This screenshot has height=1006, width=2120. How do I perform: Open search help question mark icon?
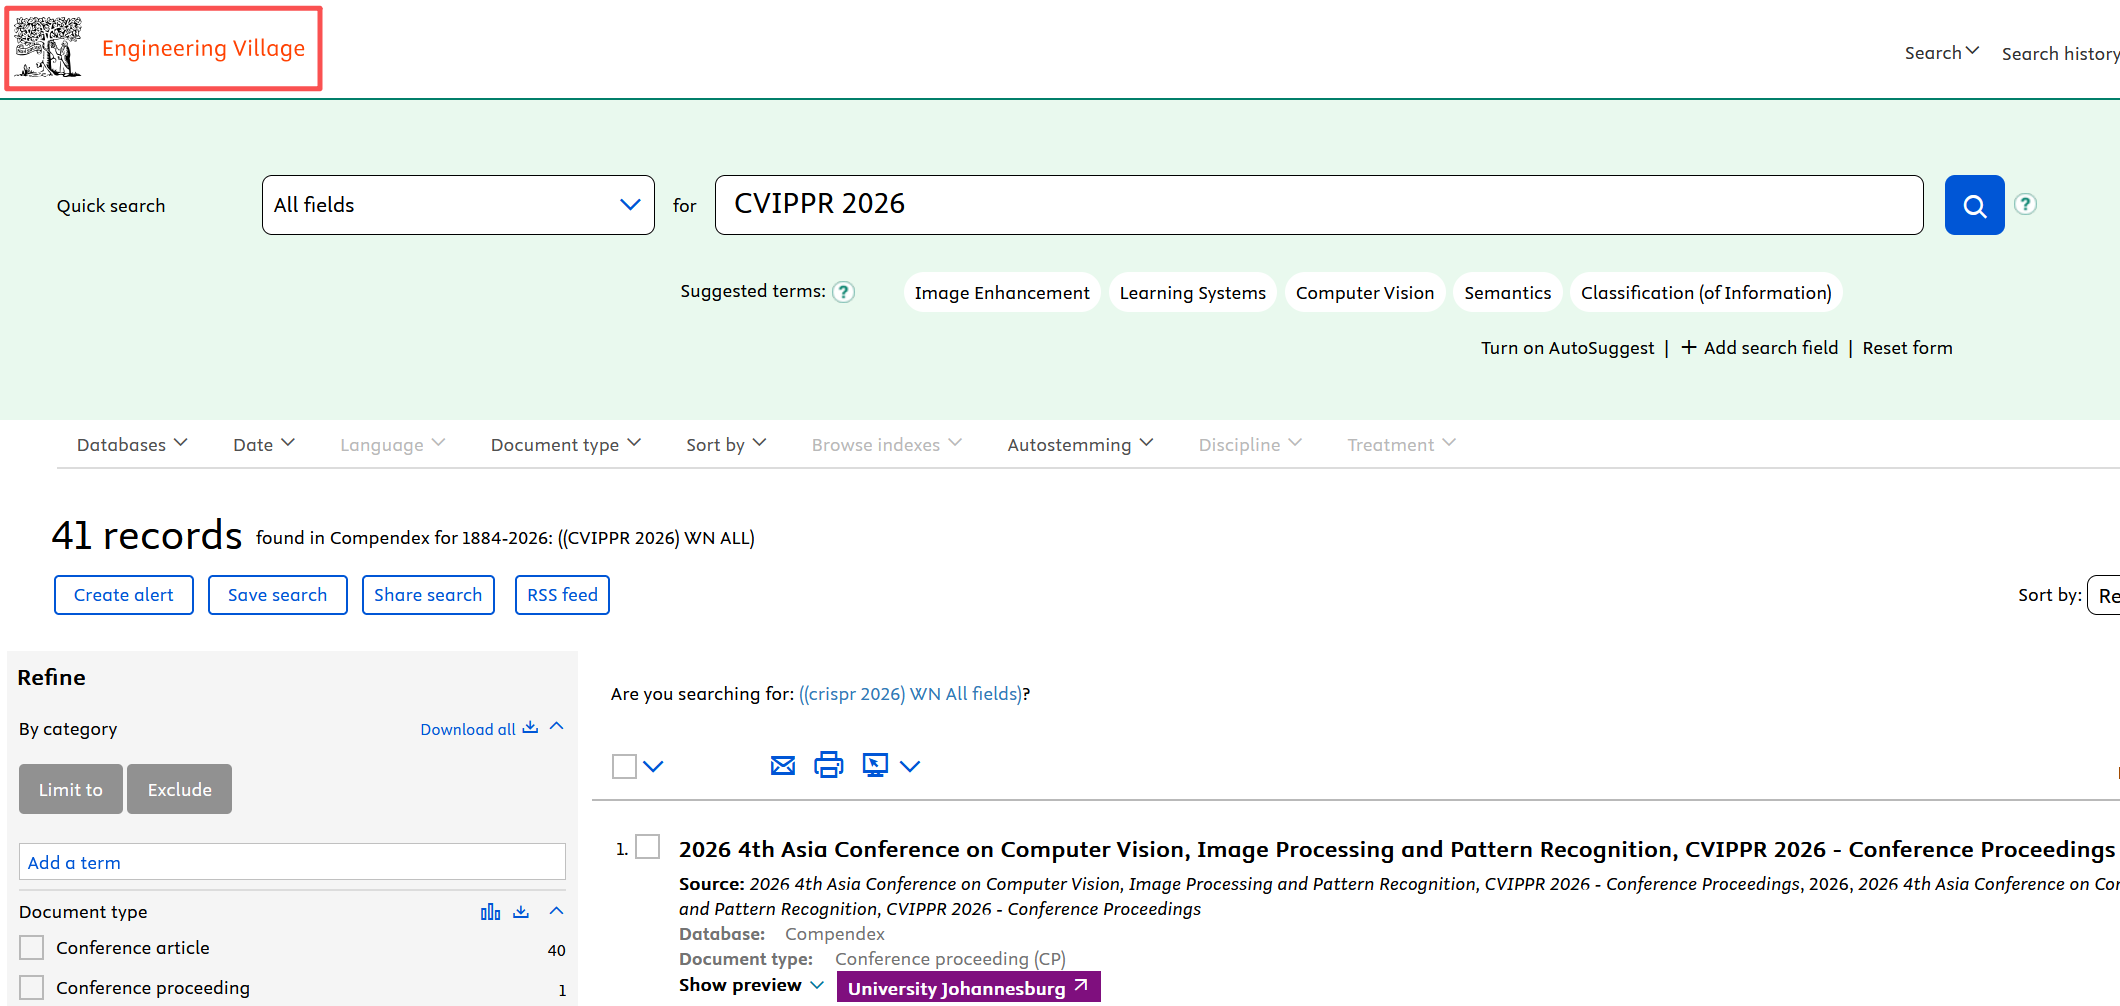pos(2025,204)
